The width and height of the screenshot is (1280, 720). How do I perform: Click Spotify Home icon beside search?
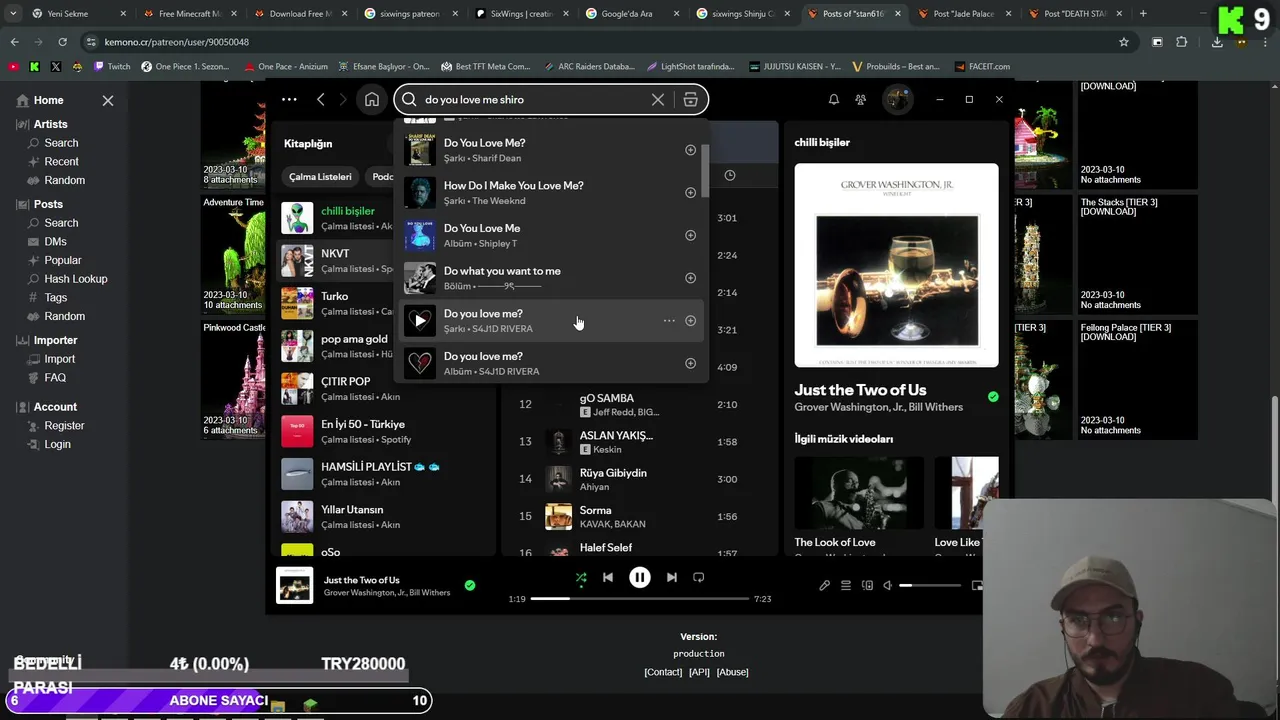[372, 99]
